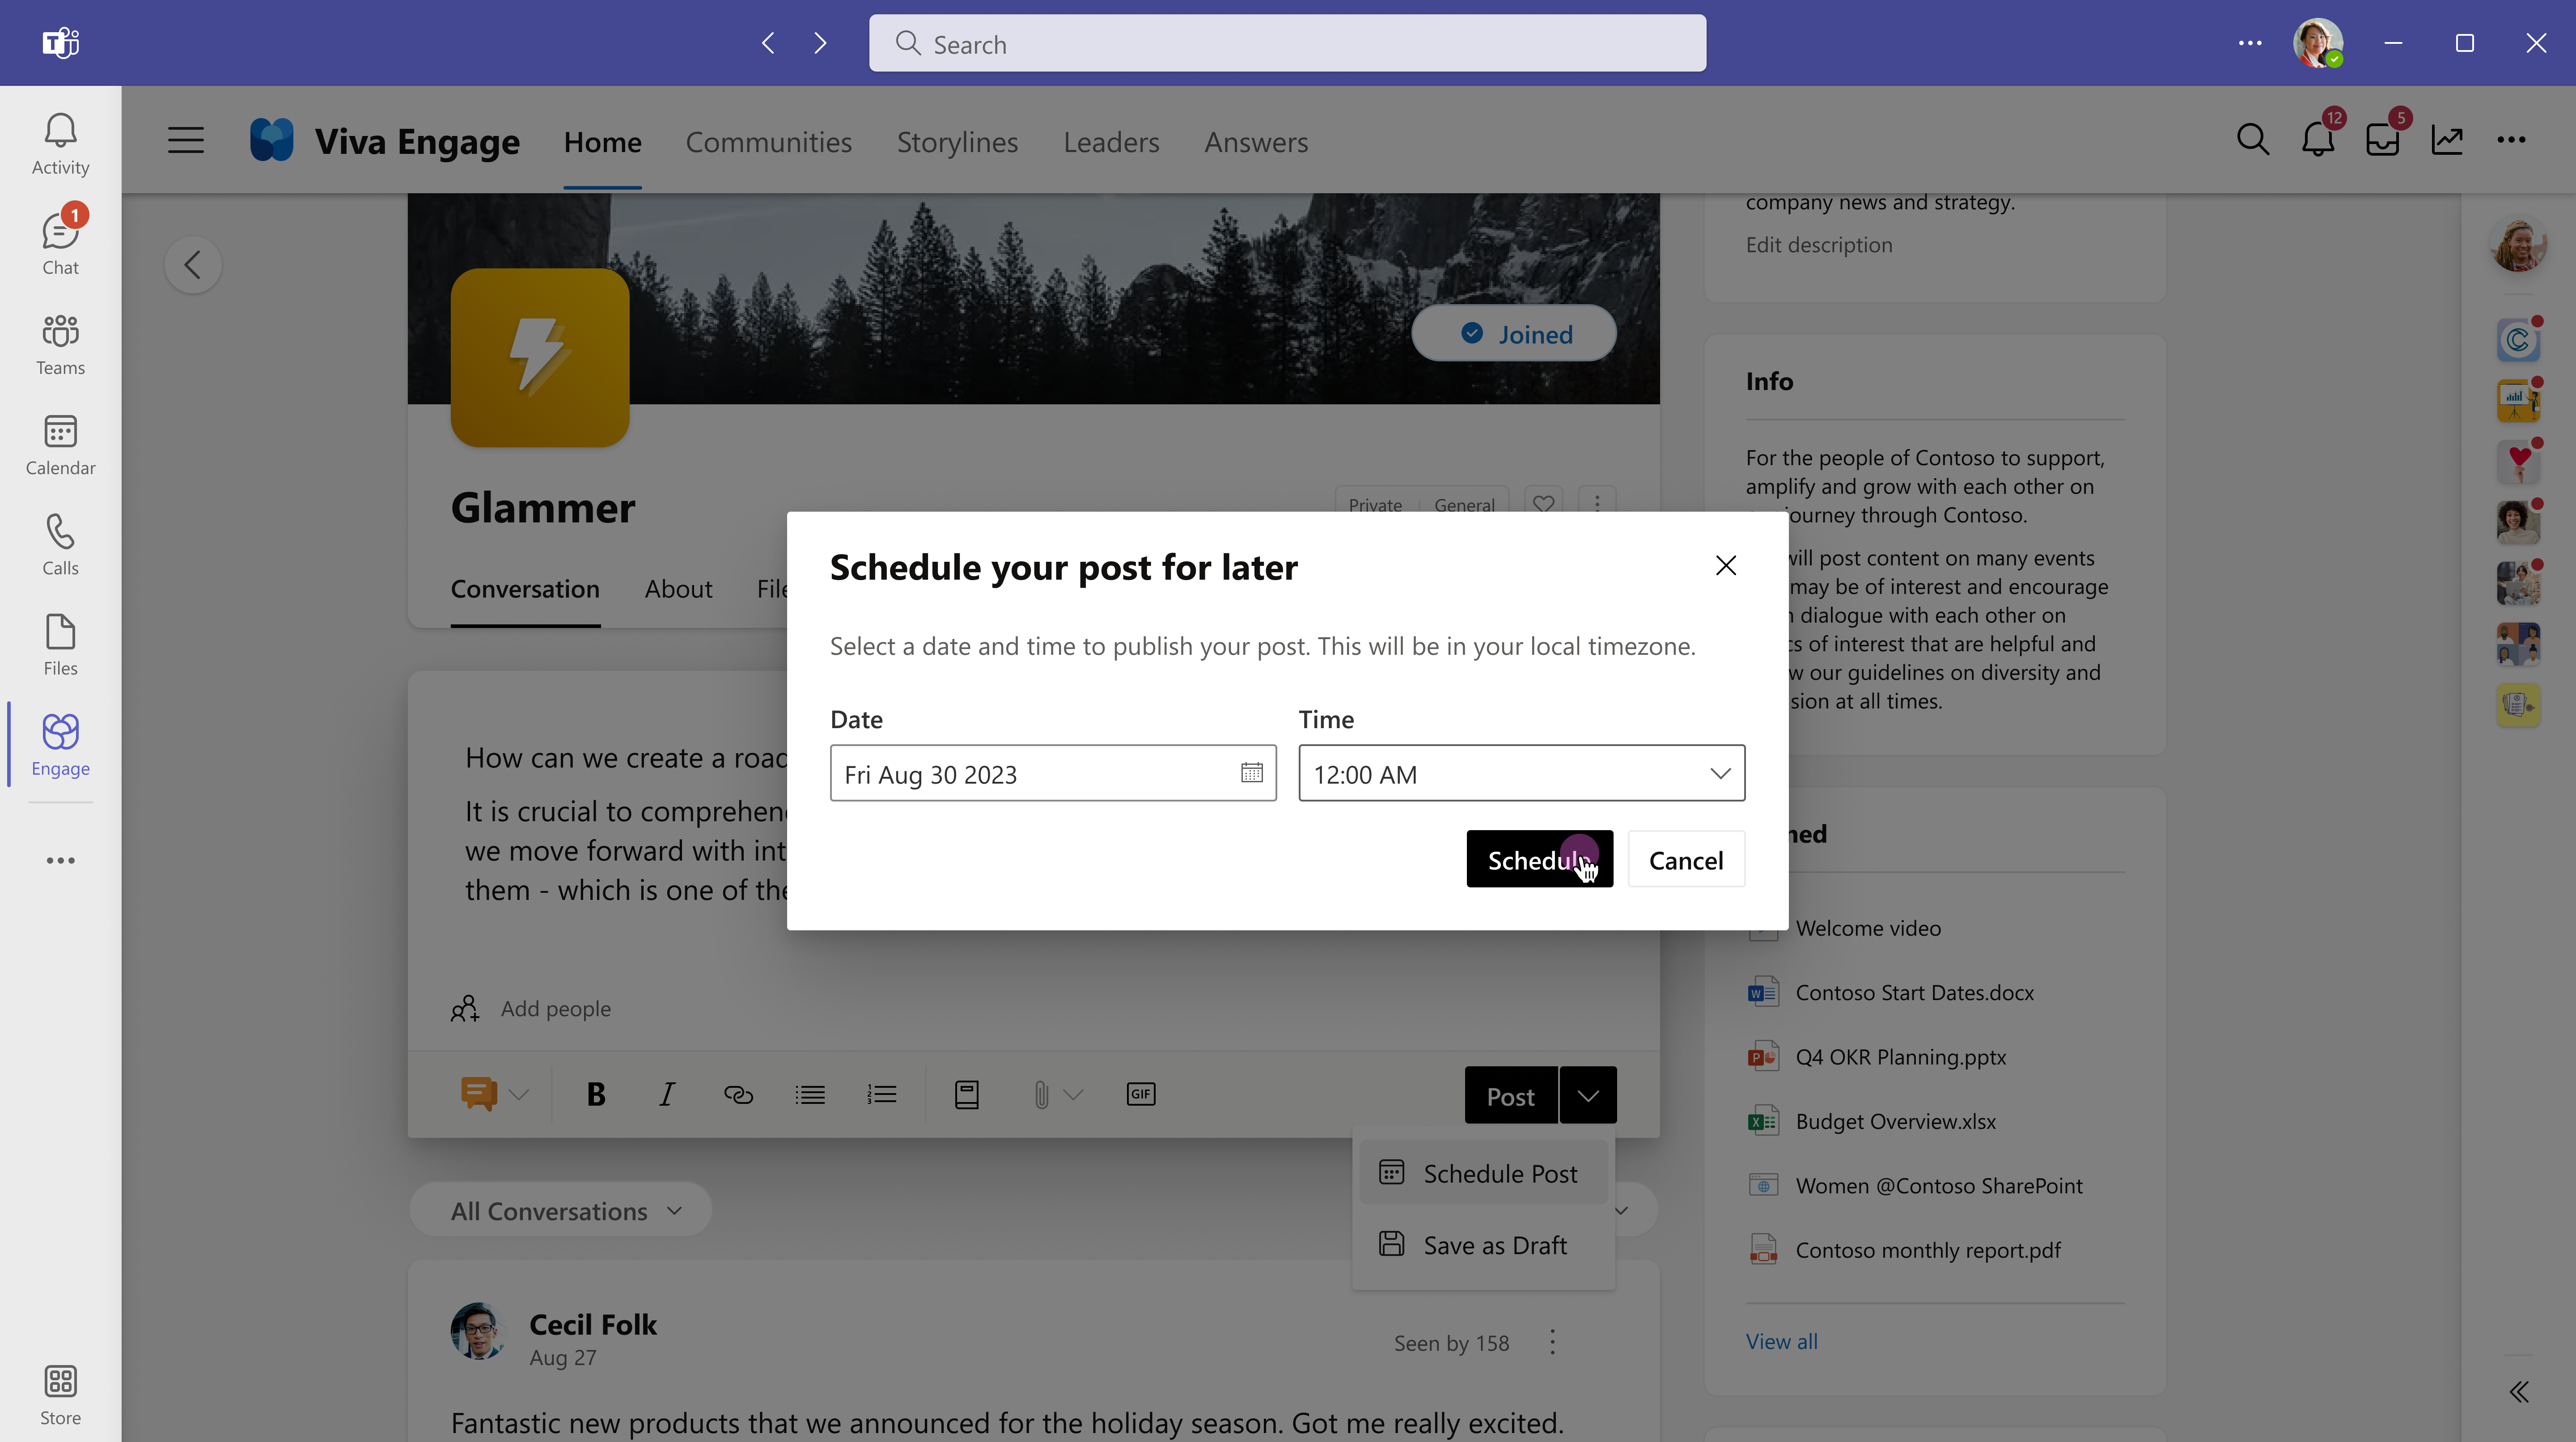Expand the Post button options menu
This screenshot has width=2576, height=1442.
click(x=1587, y=1095)
